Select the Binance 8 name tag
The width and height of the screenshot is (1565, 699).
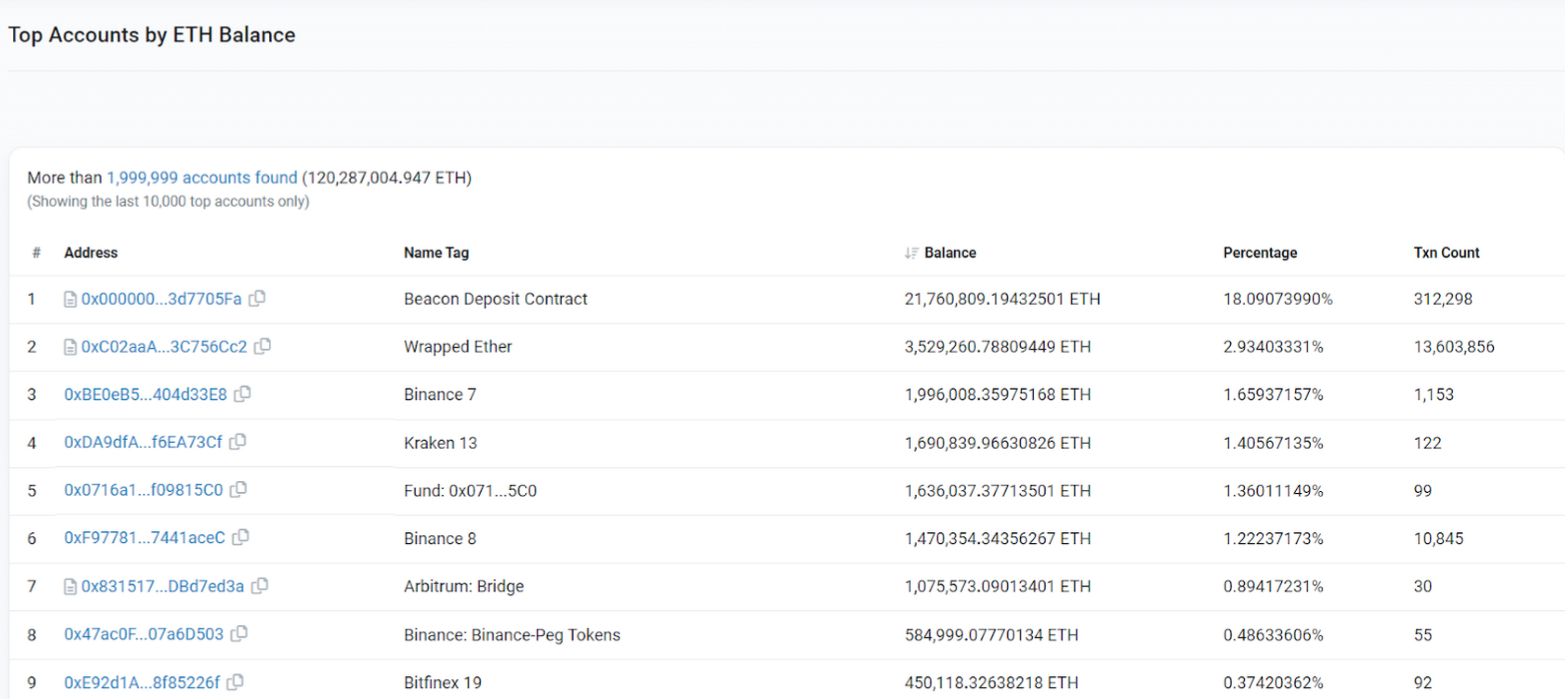click(440, 538)
